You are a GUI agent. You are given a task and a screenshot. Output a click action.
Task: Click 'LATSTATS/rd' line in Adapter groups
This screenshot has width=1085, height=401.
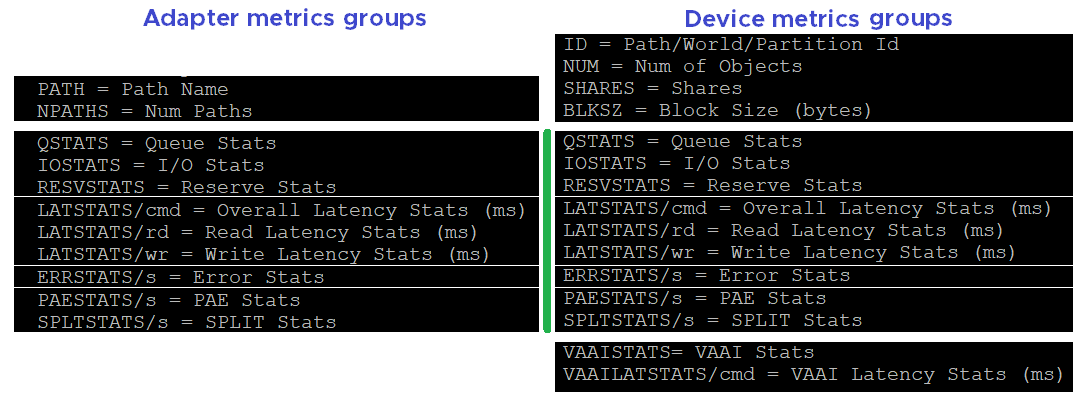pos(257,232)
